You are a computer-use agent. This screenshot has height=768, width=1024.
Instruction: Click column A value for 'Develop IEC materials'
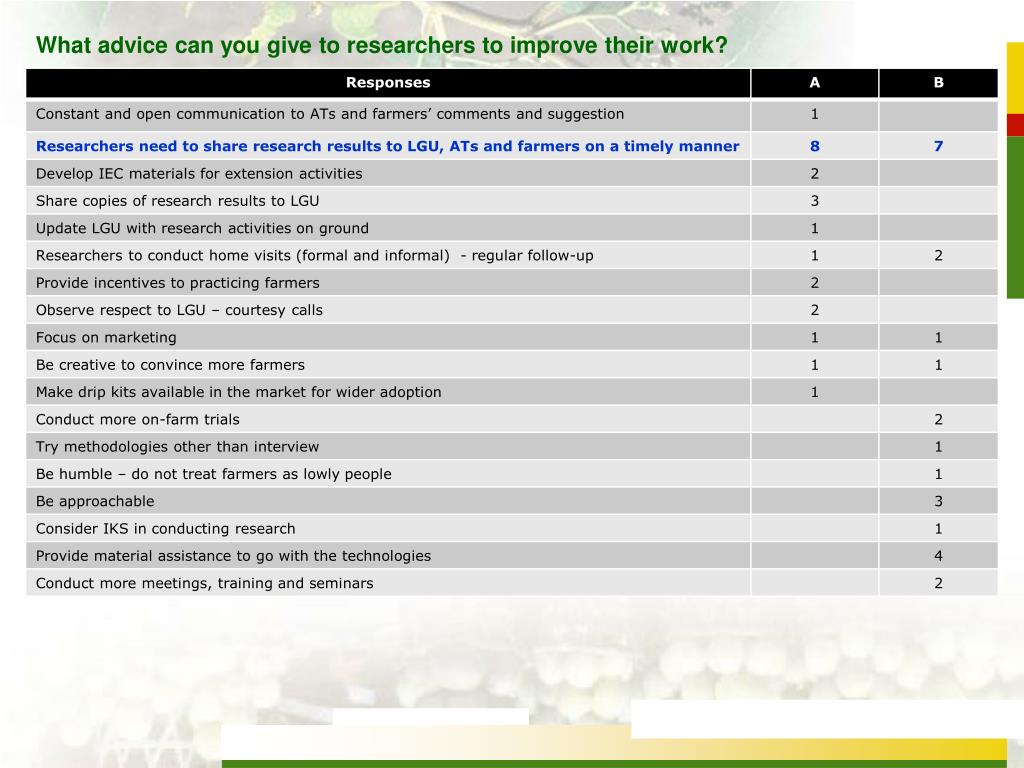point(814,174)
